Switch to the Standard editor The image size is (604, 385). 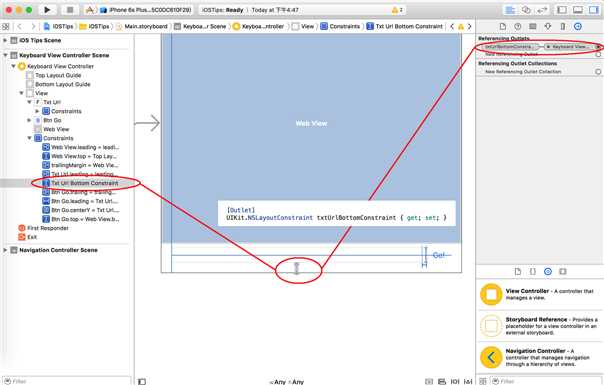click(x=510, y=10)
